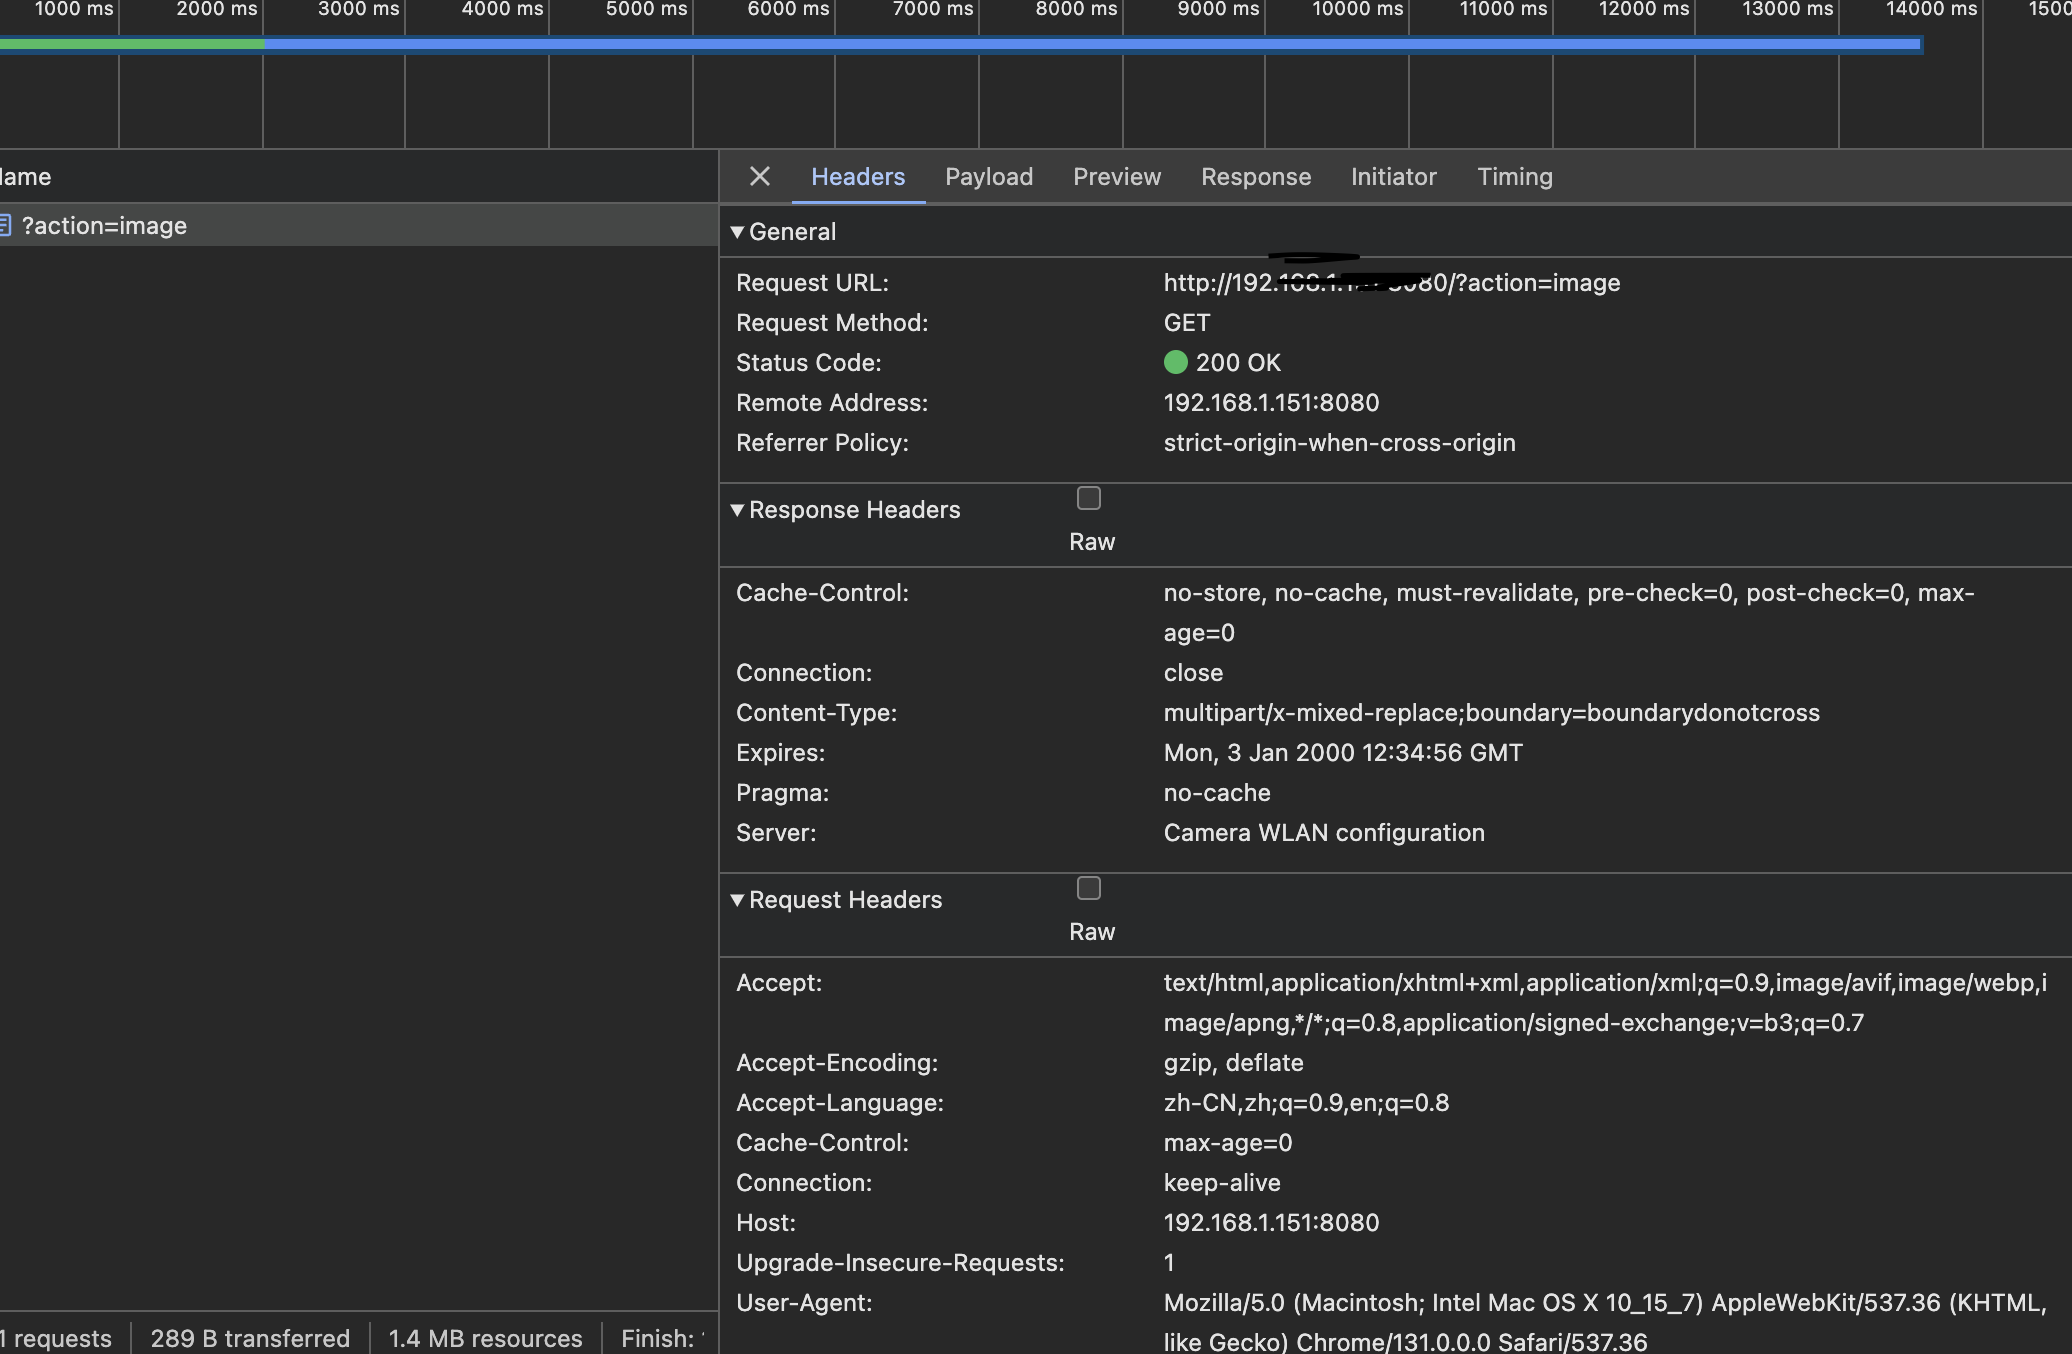Select the request Cache-Control max-age=0 value
The height and width of the screenshot is (1354, 2072).
(x=1228, y=1143)
